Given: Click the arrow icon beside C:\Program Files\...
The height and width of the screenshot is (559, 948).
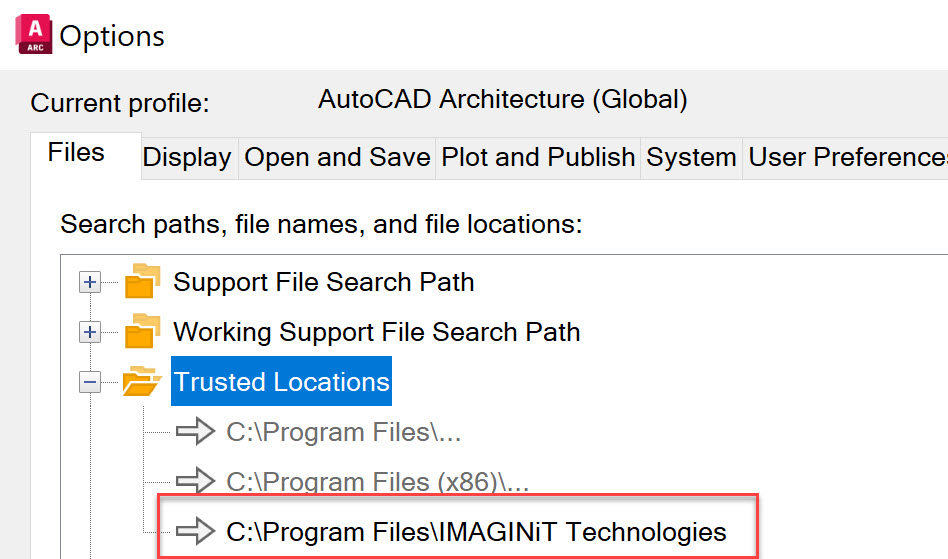Looking at the screenshot, I should (x=195, y=432).
